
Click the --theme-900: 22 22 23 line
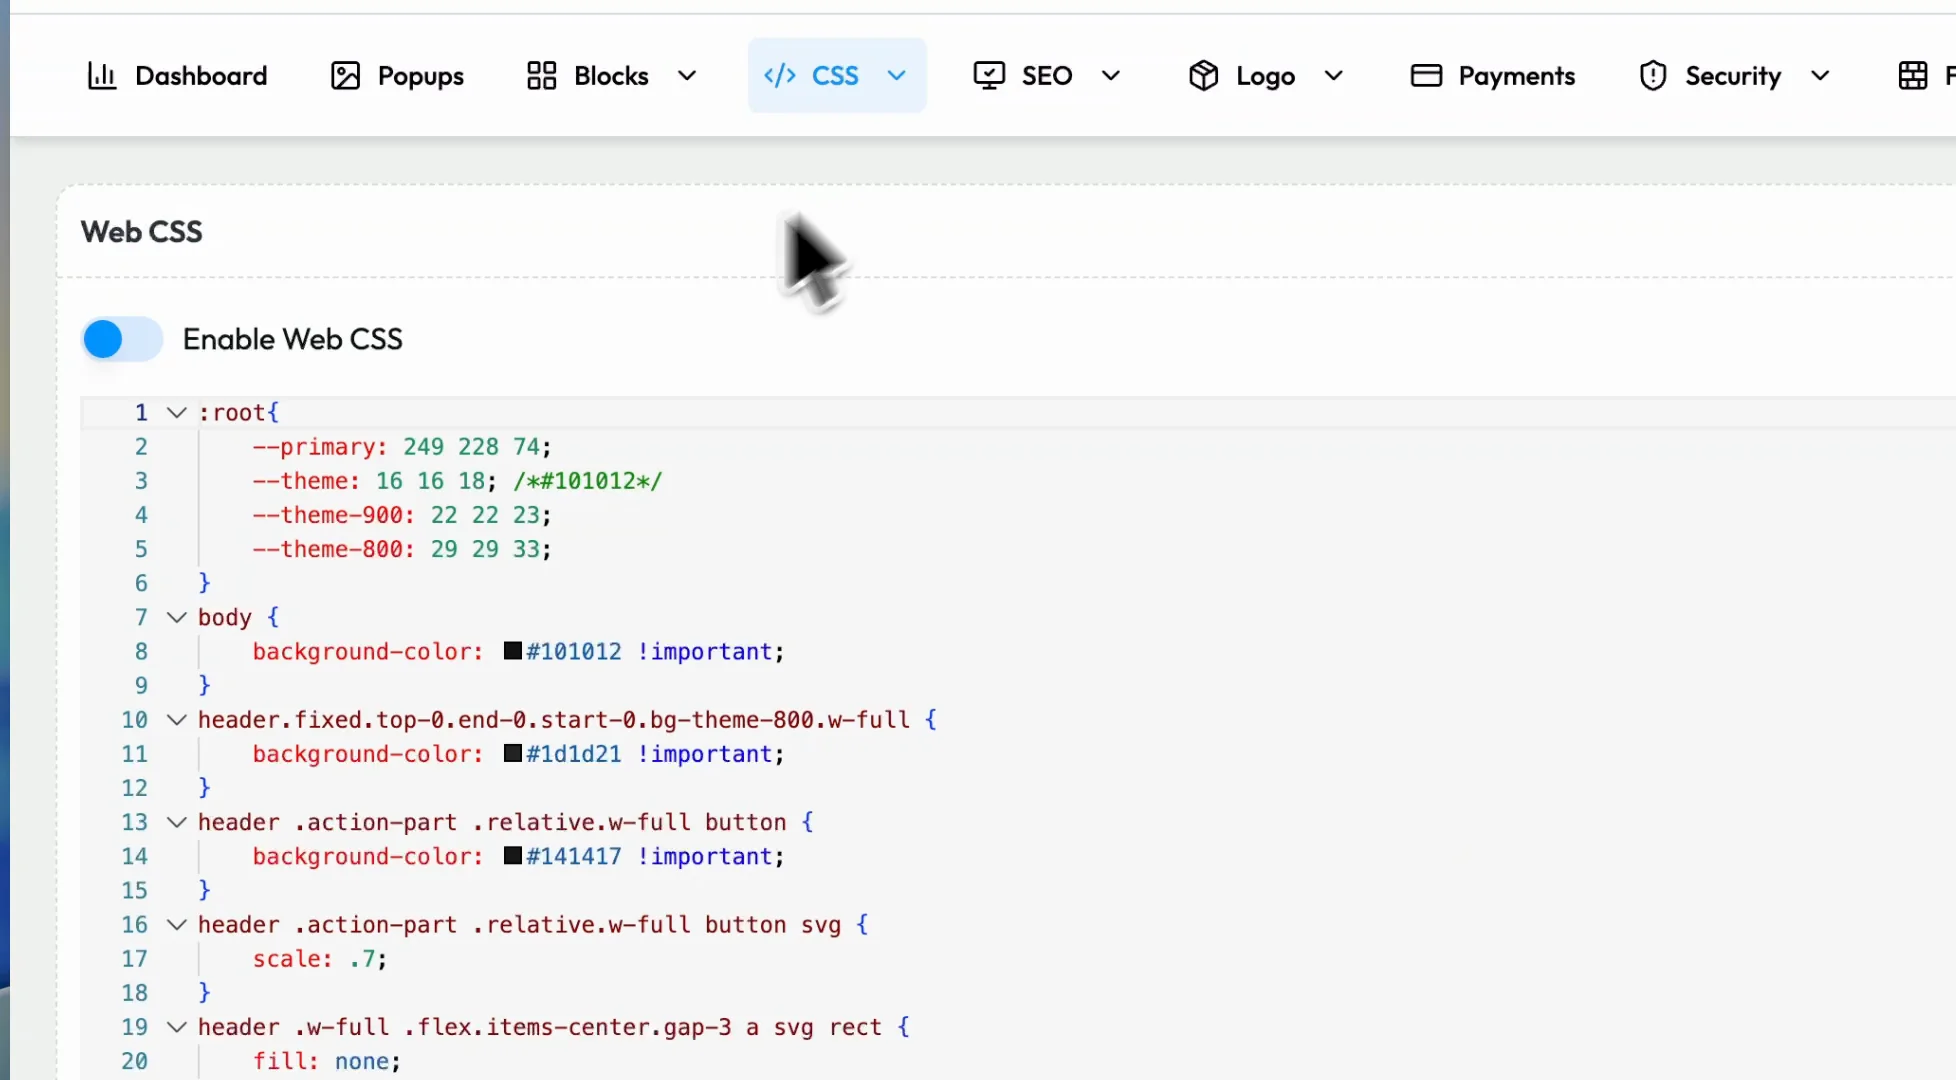point(402,515)
